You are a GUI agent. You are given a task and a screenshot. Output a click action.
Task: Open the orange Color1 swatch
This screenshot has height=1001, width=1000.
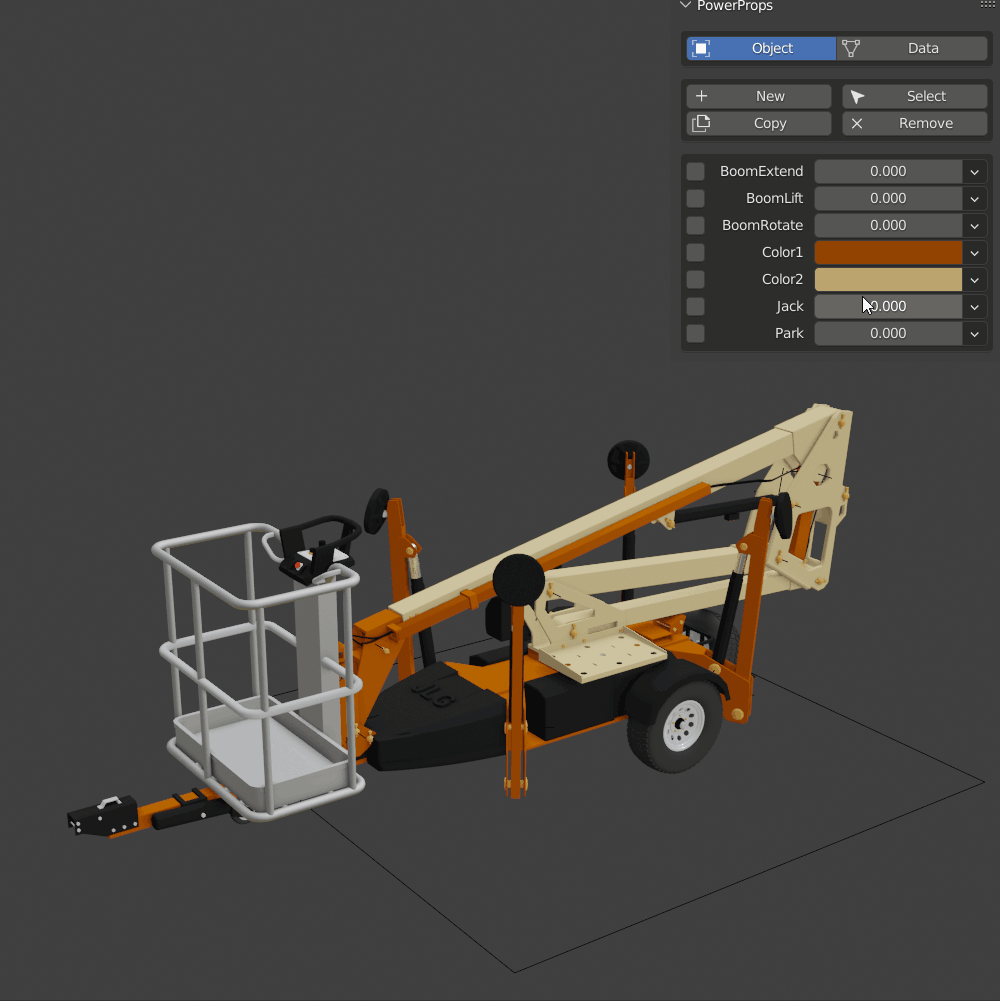click(888, 252)
